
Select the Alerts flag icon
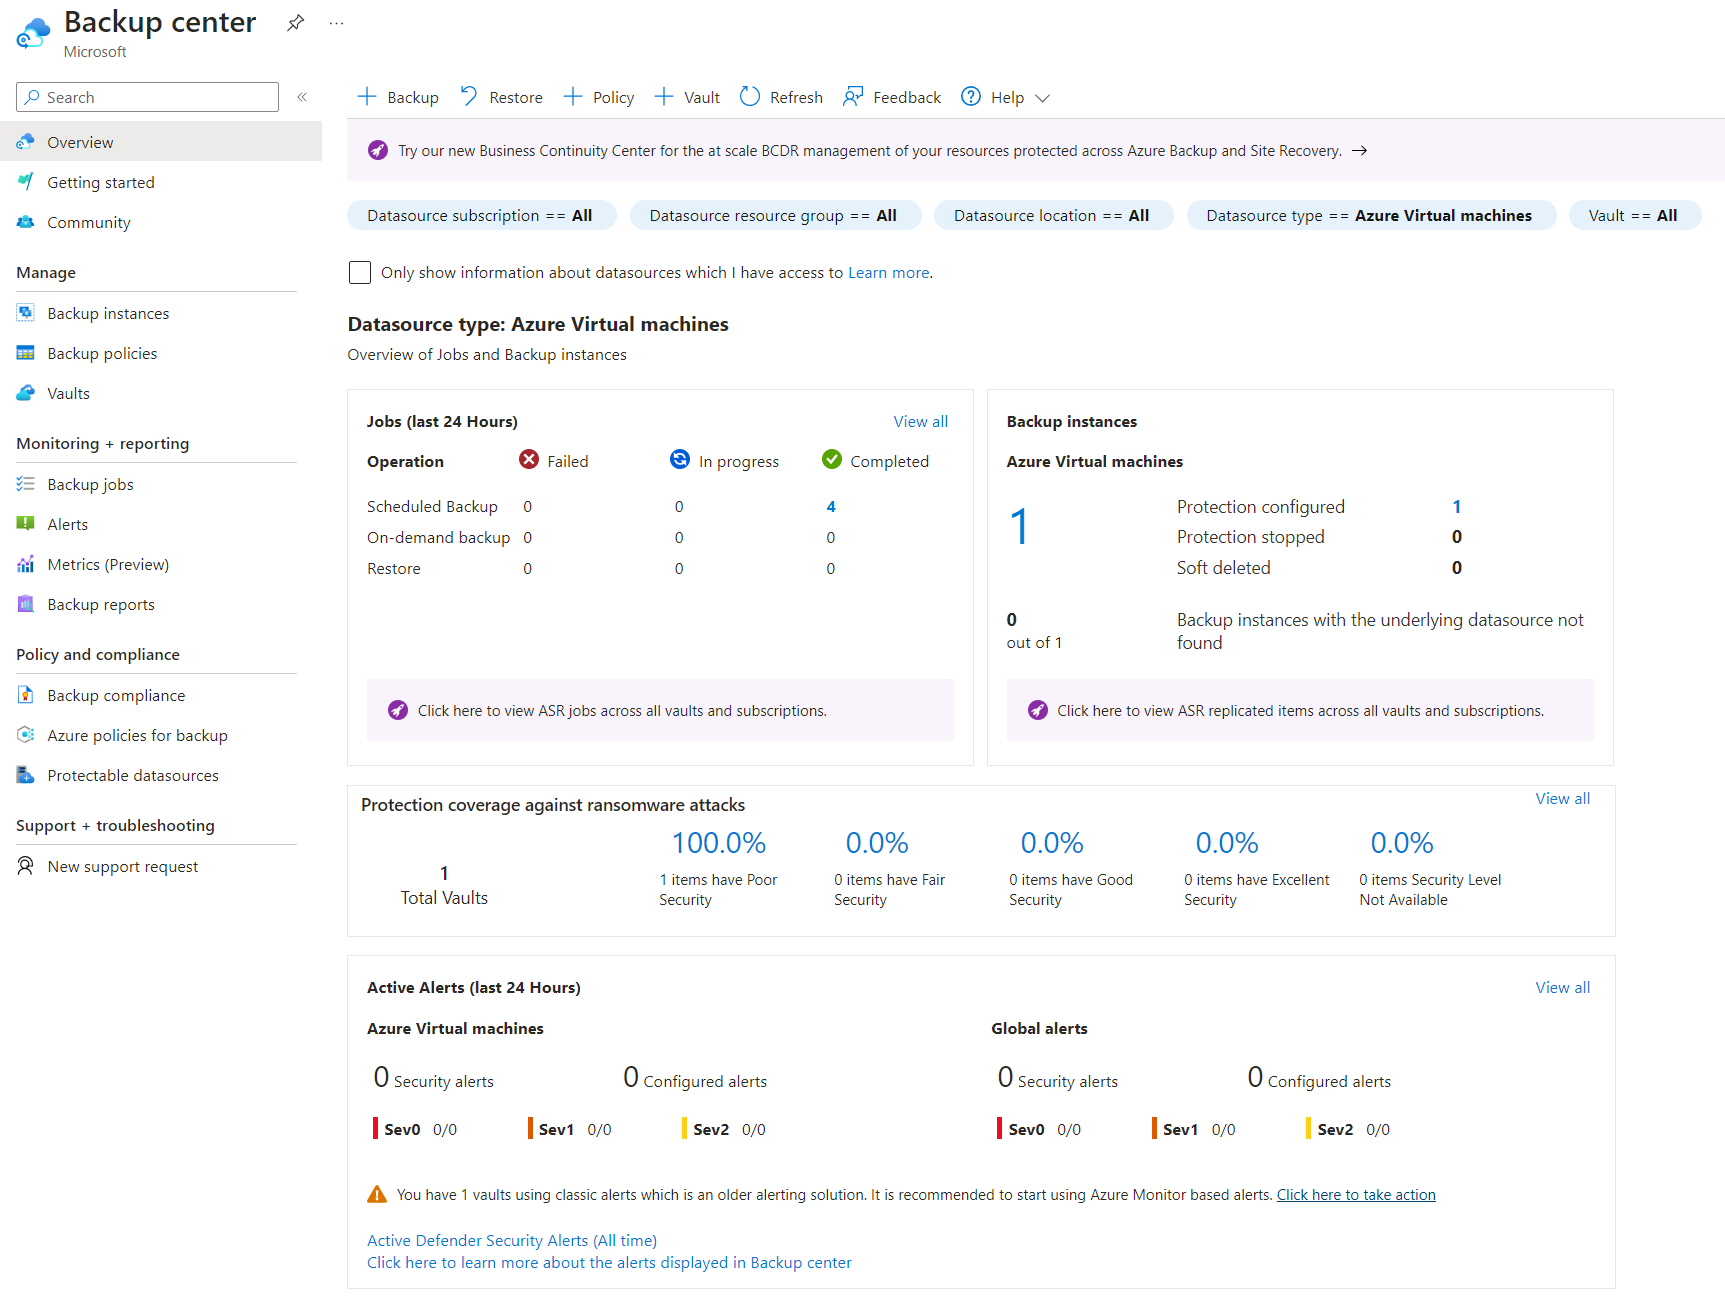click(26, 524)
